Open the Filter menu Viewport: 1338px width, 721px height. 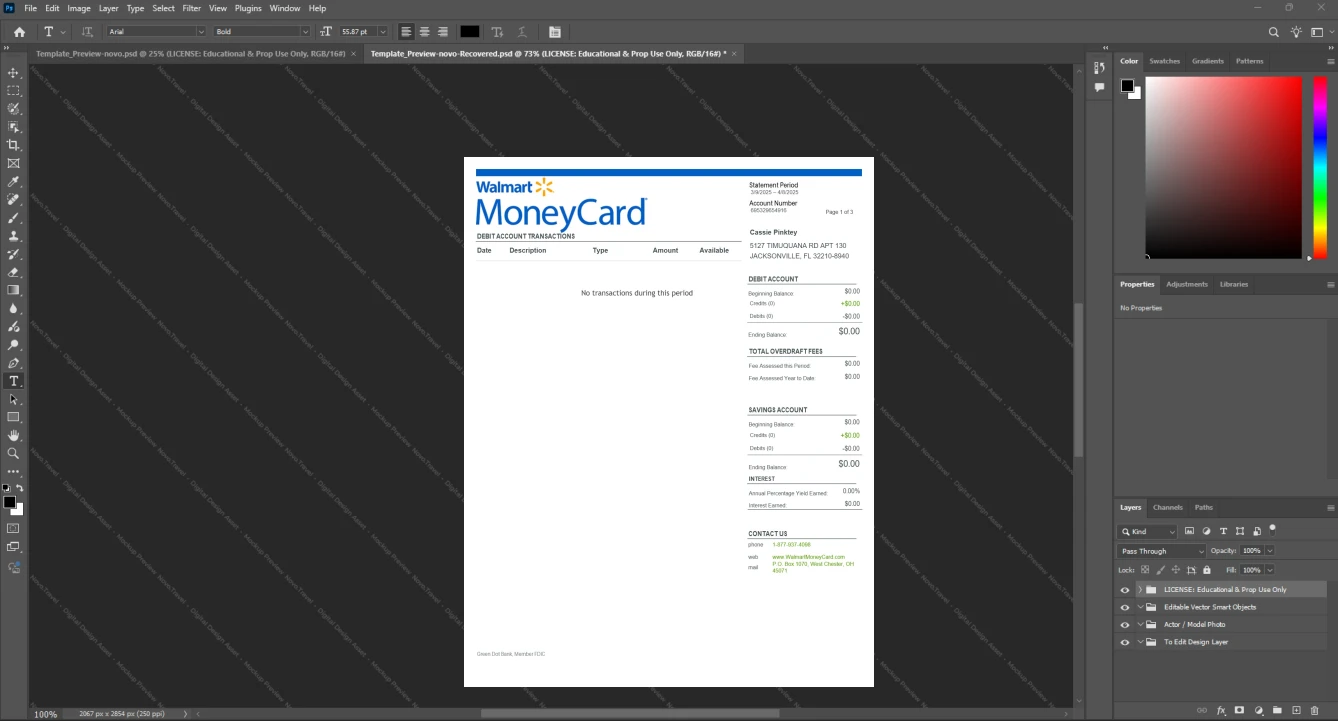coord(191,8)
